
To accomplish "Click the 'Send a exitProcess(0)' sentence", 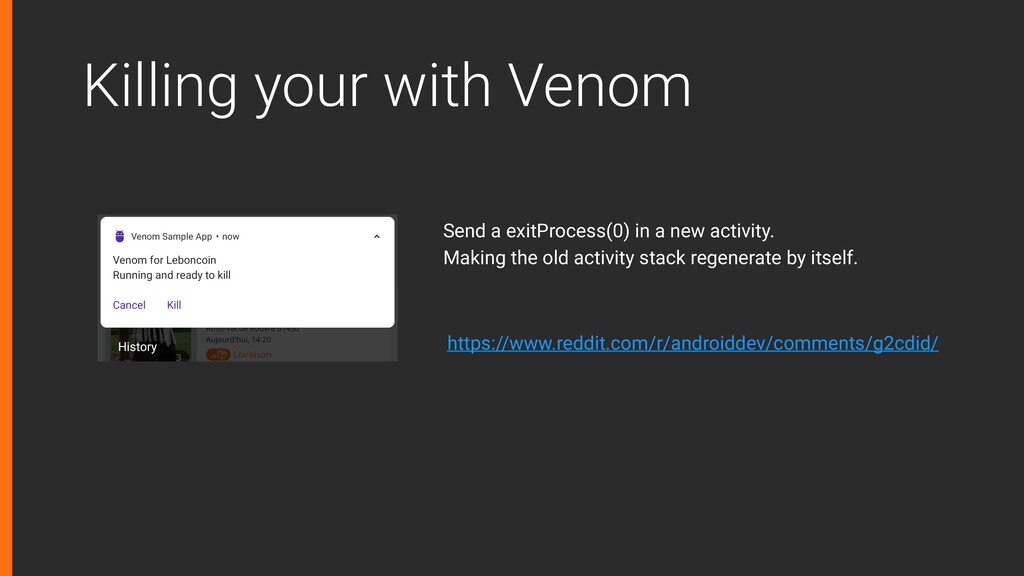I will pos(608,231).
